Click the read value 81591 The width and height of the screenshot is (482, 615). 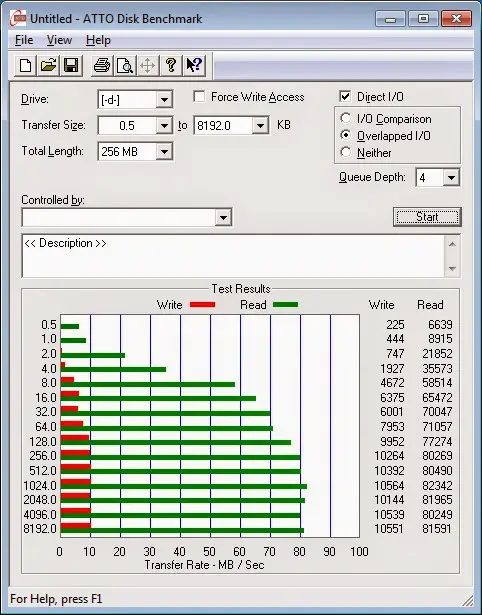437,528
